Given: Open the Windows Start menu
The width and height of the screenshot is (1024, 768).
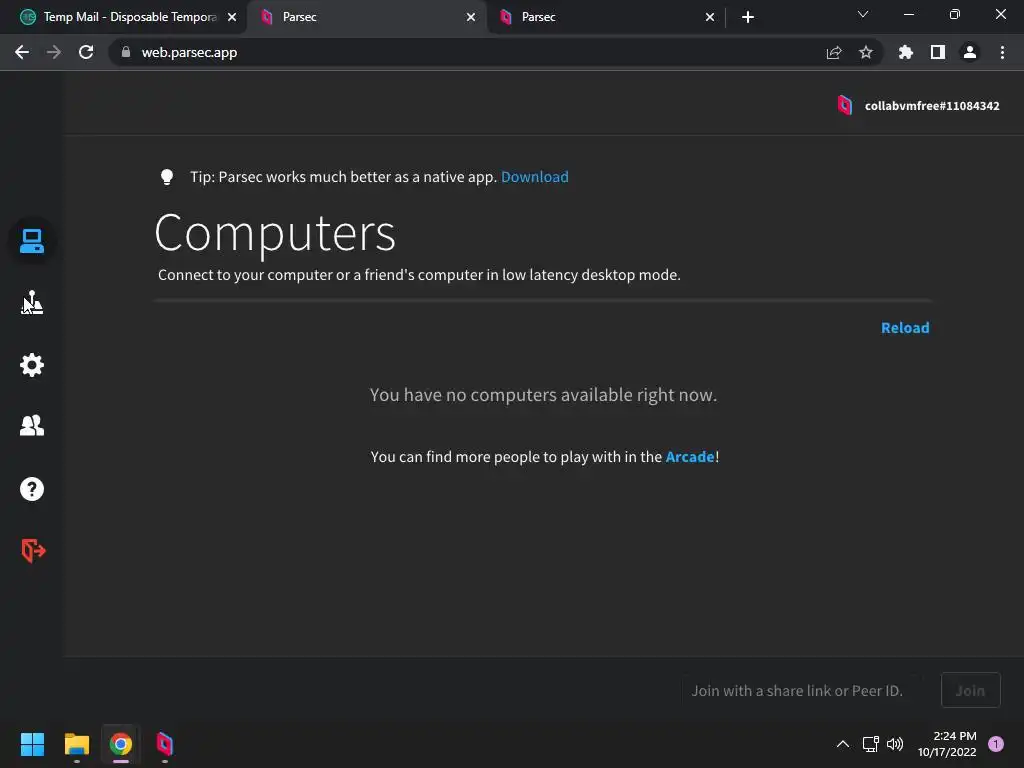Looking at the screenshot, I should click(x=32, y=744).
